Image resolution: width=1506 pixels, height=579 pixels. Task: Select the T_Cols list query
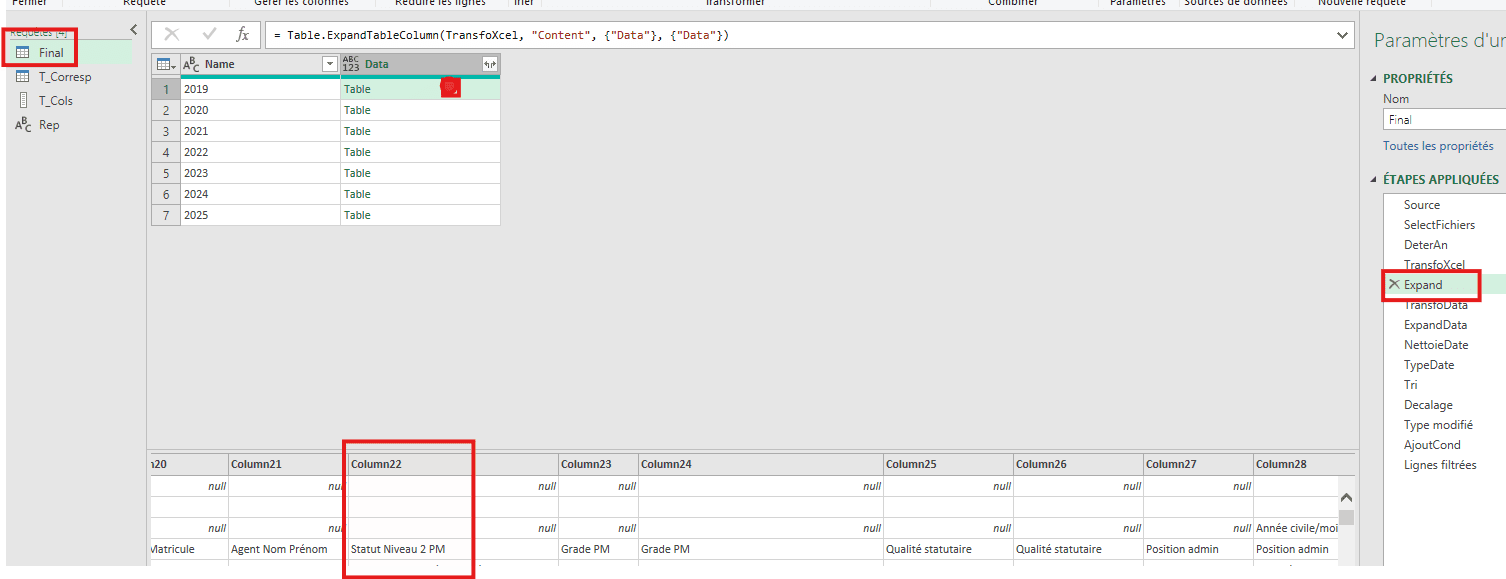coord(56,101)
